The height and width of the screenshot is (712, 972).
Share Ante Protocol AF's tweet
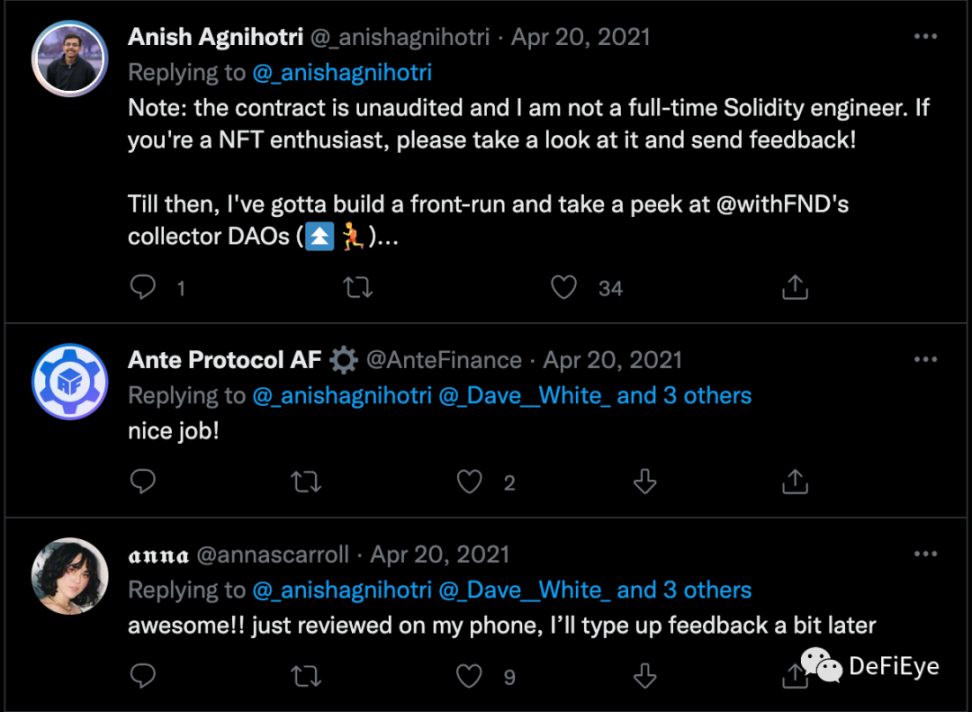(794, 482)
